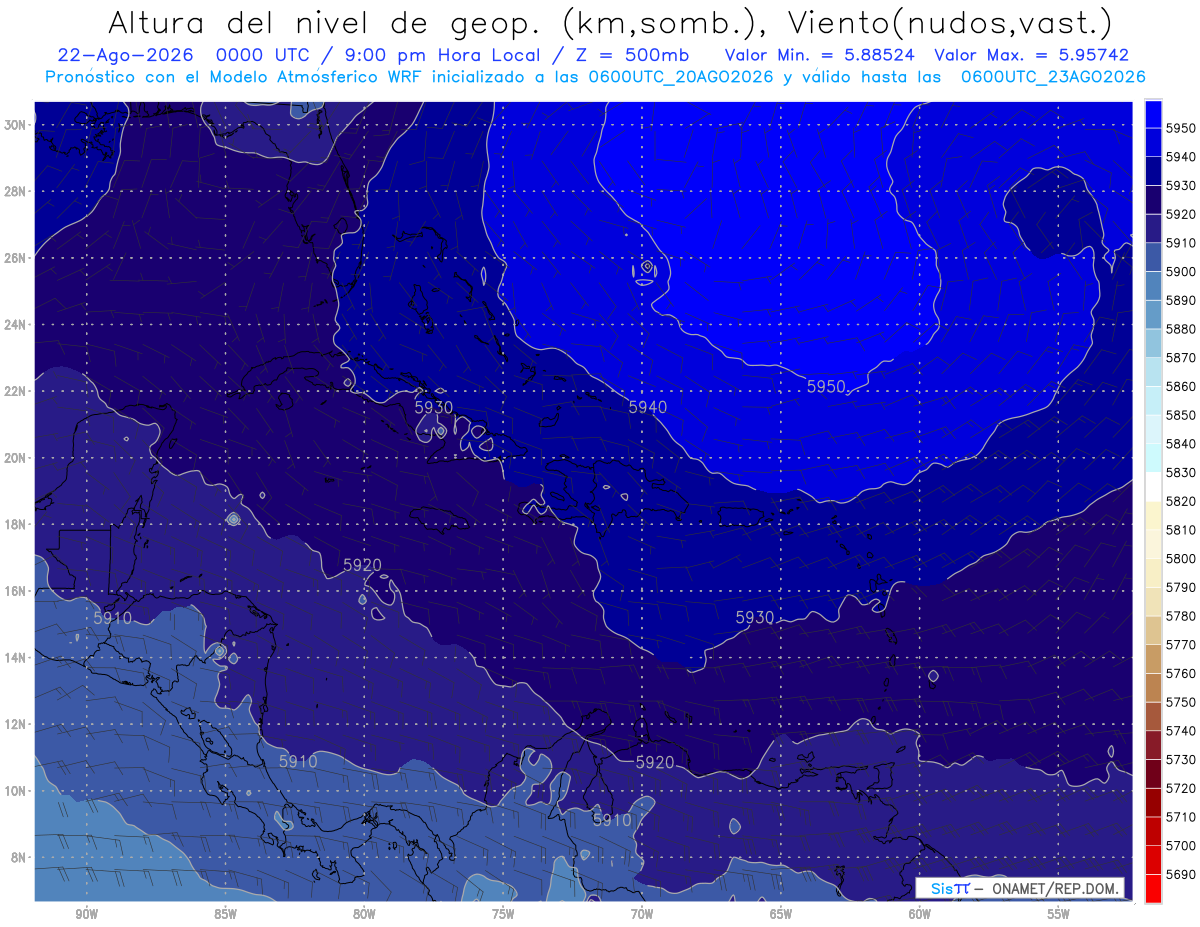Click the color bar legend value 5860
This screenshot has height=927, width=1200.
tap(1181, 386)
